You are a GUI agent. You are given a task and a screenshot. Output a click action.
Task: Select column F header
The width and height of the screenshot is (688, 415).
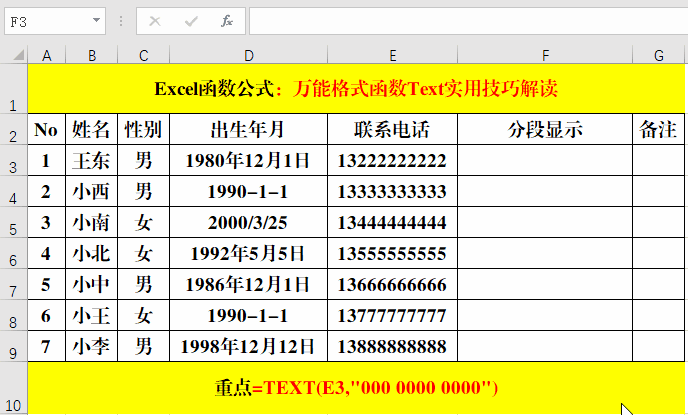pos(545,56)
